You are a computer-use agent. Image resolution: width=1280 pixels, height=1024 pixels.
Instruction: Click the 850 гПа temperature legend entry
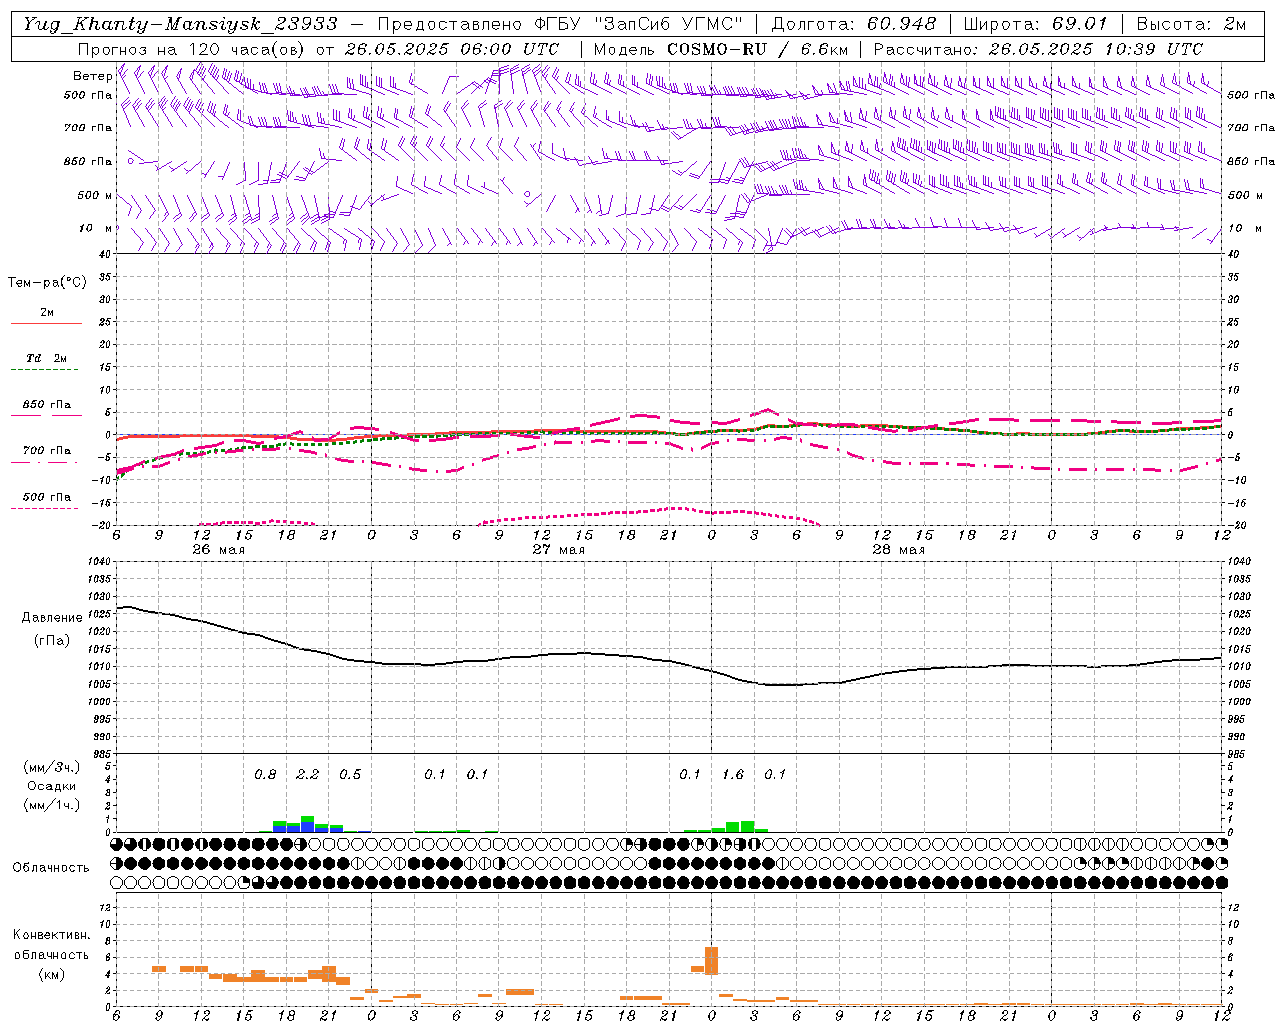(47, 405)
